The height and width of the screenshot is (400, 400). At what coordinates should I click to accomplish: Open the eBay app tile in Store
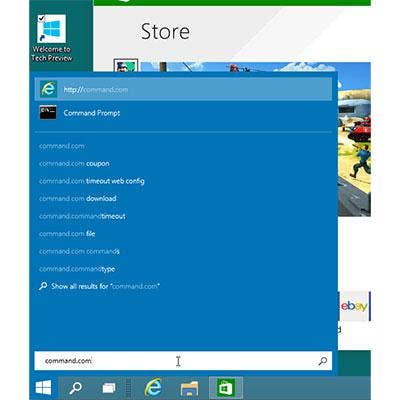[354, 306]
